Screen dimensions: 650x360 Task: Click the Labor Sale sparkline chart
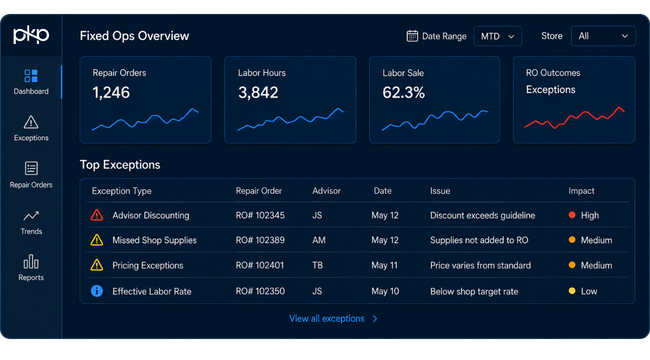[434, 120]
